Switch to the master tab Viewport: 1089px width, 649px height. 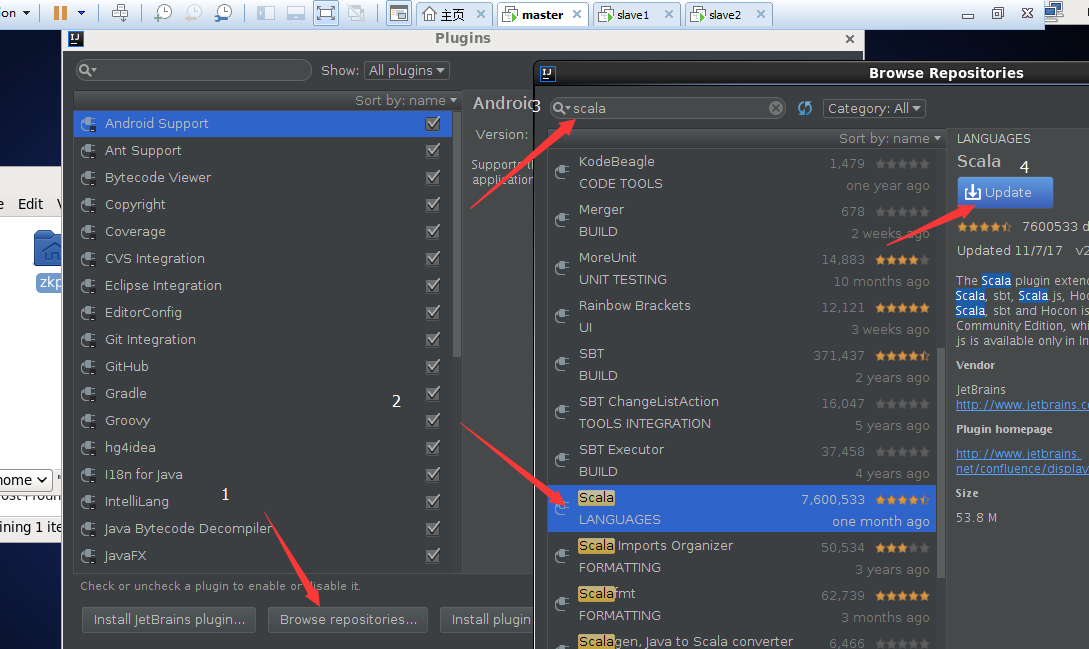click(x=542, y=15)
